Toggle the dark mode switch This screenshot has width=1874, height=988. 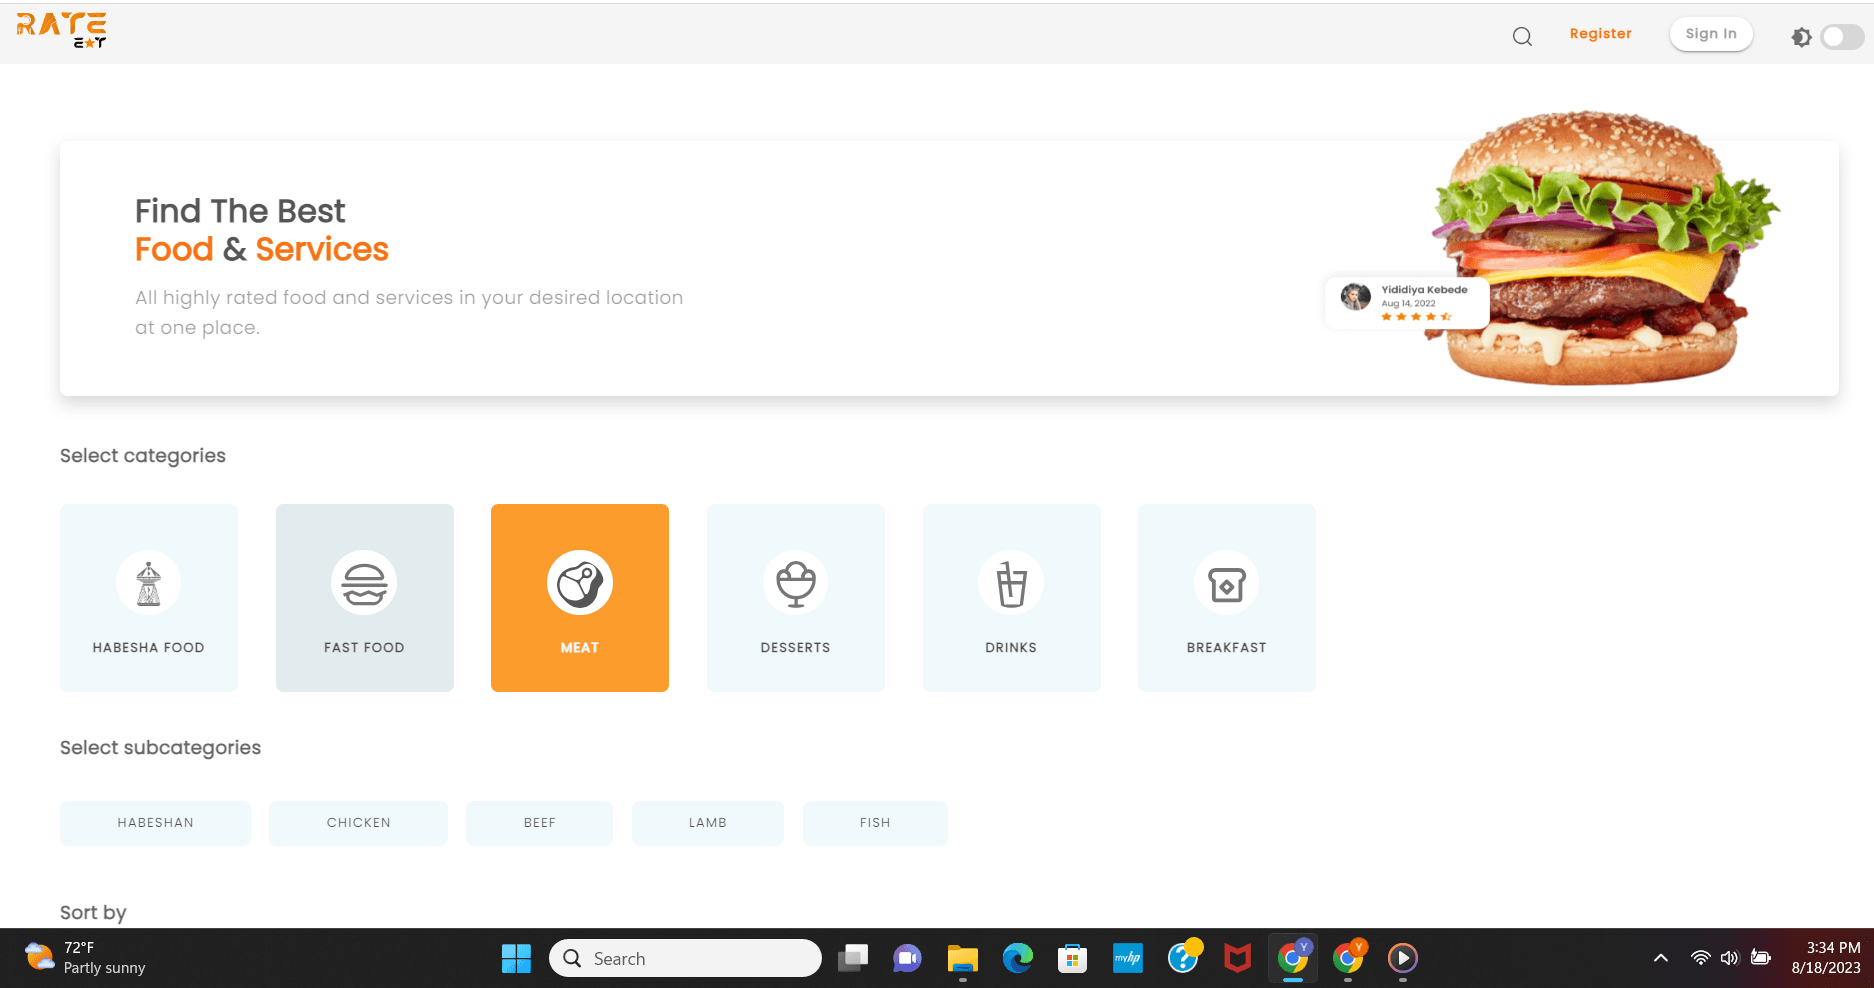click(1841, 37)
